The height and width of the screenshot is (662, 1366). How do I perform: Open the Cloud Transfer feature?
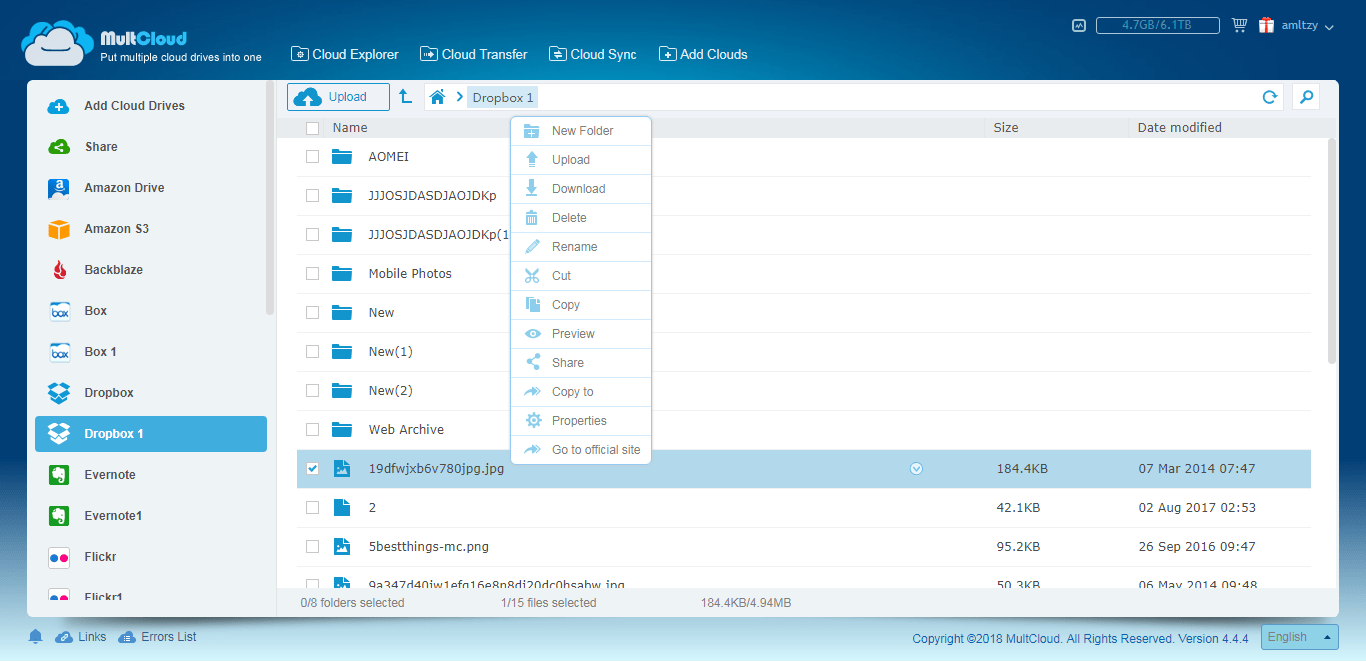[x=473, y=54]
